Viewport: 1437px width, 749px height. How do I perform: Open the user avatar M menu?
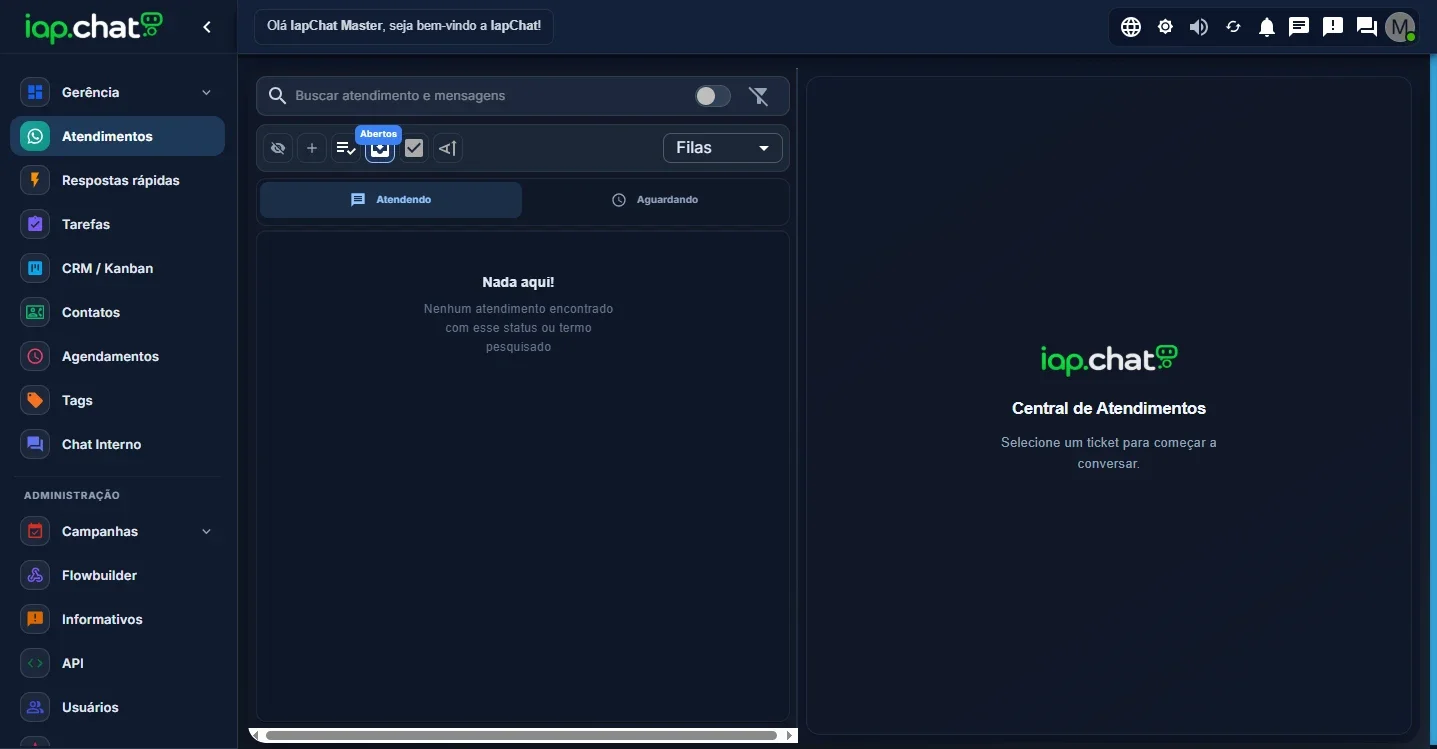click(1400, 27)
